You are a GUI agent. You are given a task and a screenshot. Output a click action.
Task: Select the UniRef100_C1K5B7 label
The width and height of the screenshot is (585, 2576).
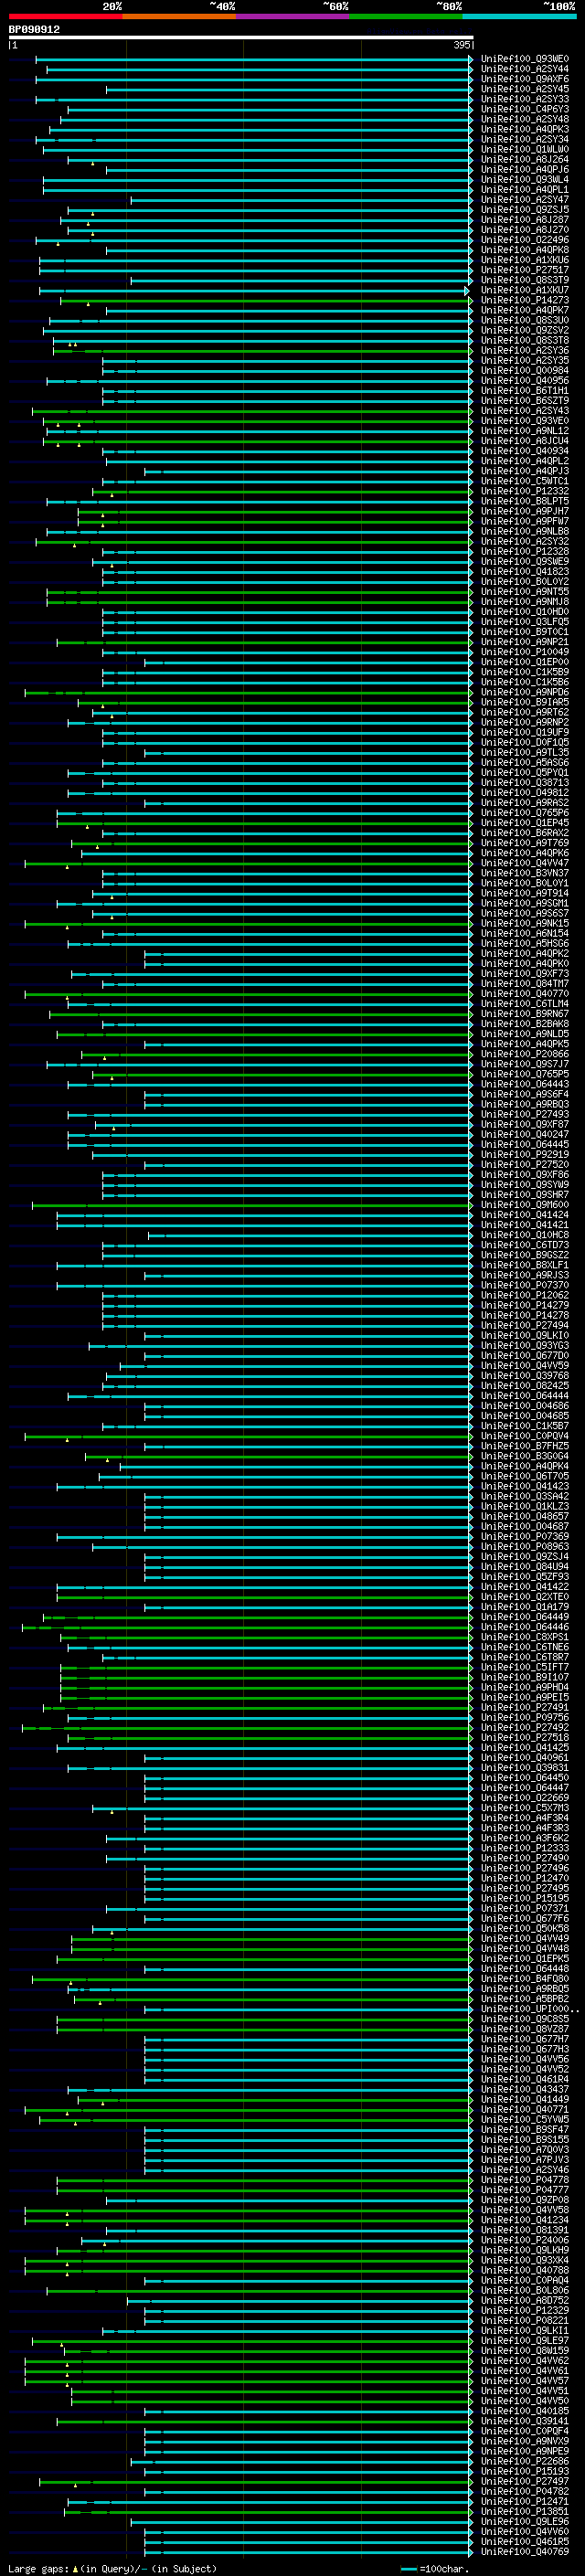click(x=524, y=1426)
